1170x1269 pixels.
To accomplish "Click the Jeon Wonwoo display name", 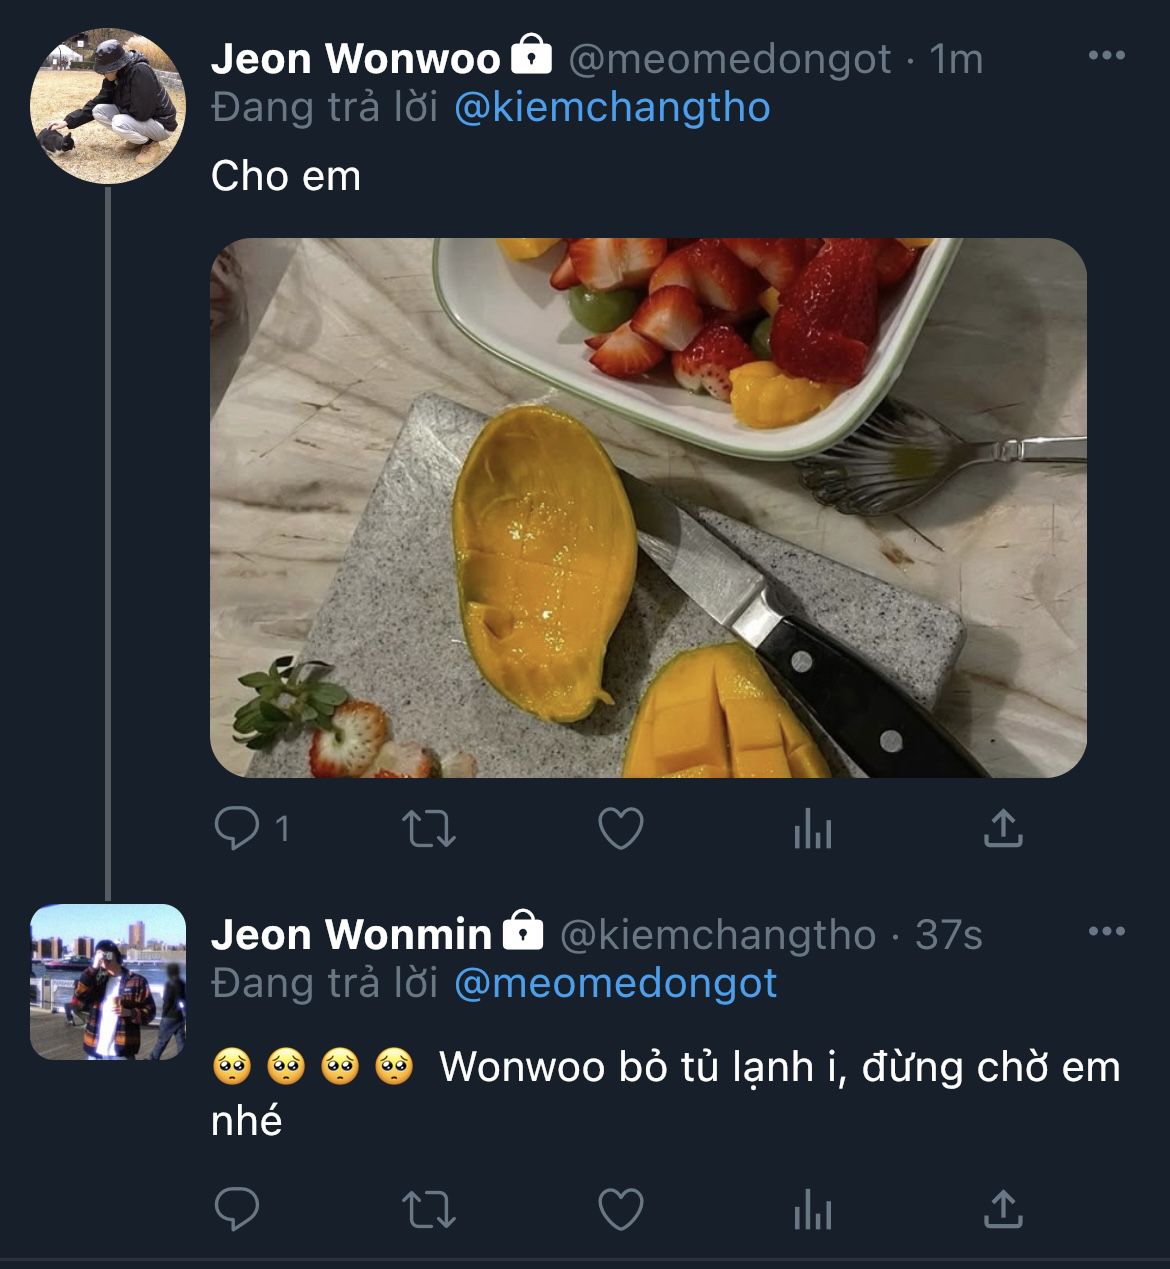I will point(355,59).
